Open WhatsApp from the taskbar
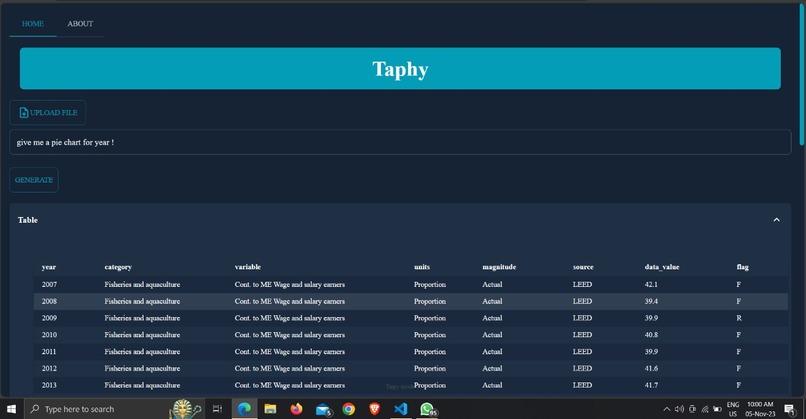This screenshot has width=806, height=419. click(x=427, y=409)
